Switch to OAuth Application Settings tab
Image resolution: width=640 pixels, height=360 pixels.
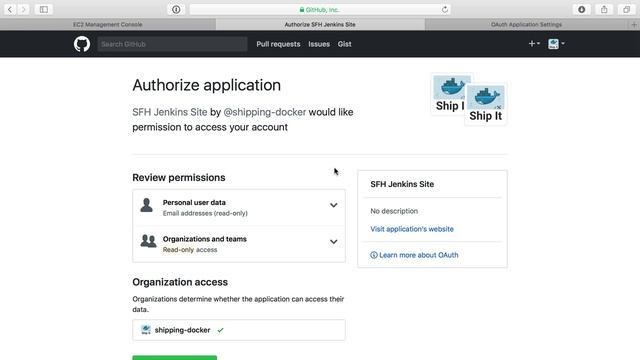[x=527, y=24]
